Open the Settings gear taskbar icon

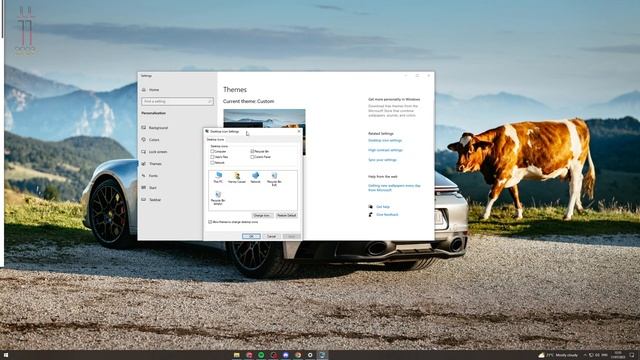310,355
